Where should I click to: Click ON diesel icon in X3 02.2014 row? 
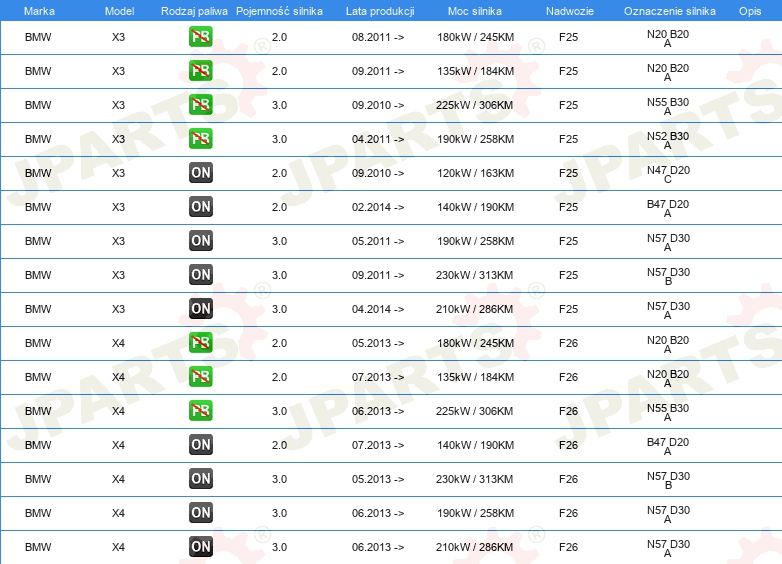(200, 207)
